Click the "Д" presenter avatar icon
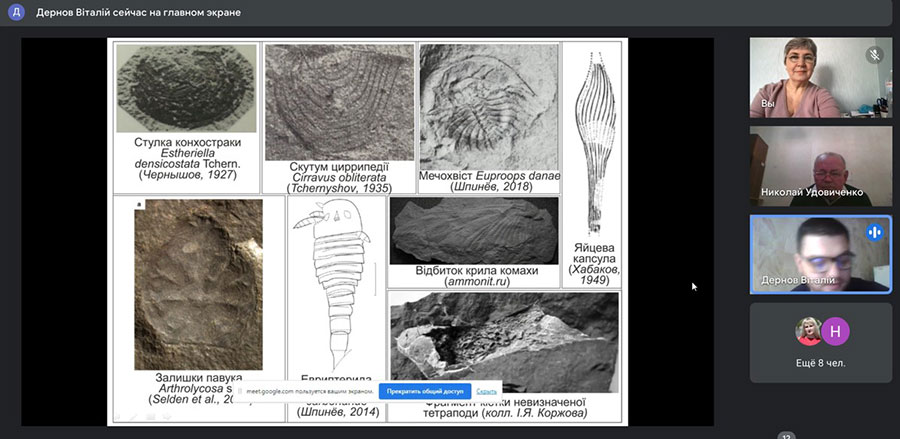Image resolution: width=900 pixels, height=439 pixels. click(x=17, y=12)
